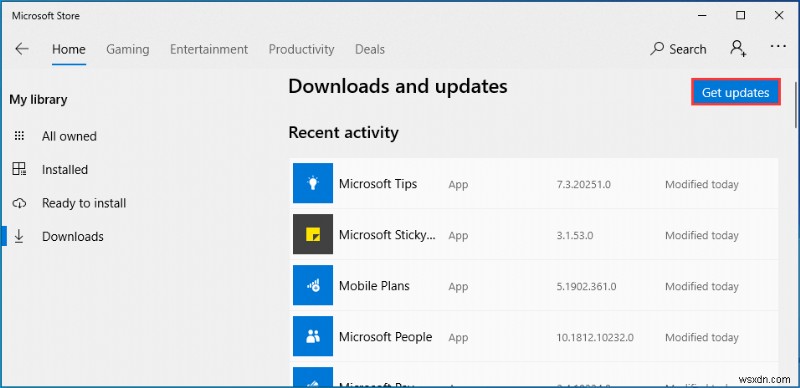This screenshot has width=800, height=388.
Task: Switch to the Entertainment tab
Action: point(209,50)
